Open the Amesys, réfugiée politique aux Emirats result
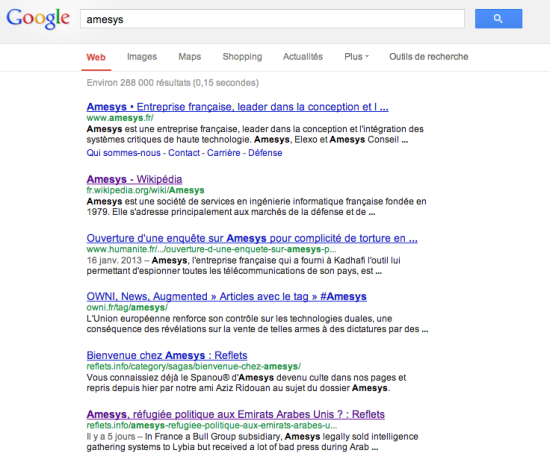Viewport: 550px width, 462px height. pyautogui.click(x=236, y=414)
